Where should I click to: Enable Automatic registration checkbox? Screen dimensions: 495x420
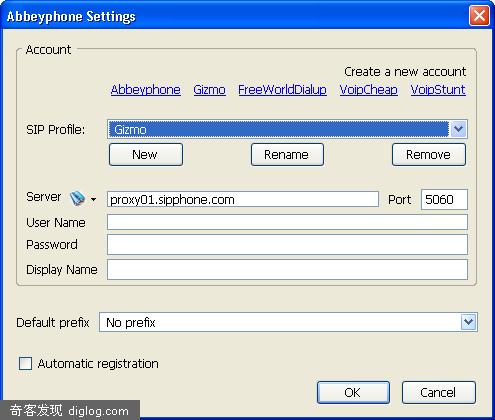[x=26, y=363]
